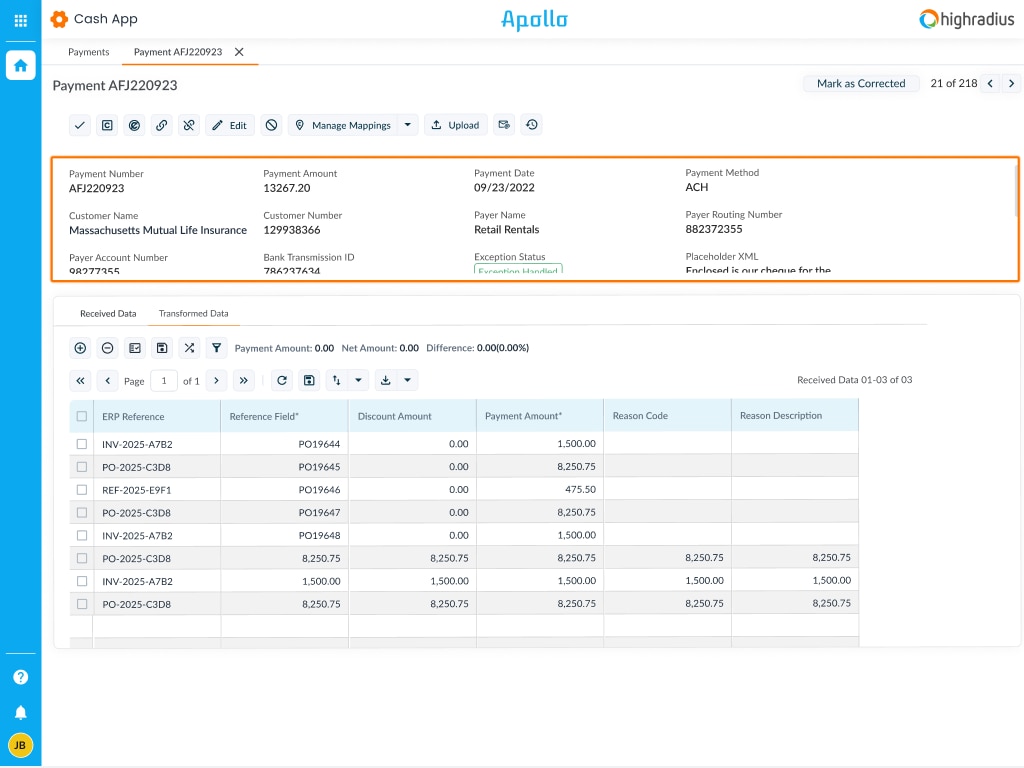Click the filter funnel icon

pos(216,348)
